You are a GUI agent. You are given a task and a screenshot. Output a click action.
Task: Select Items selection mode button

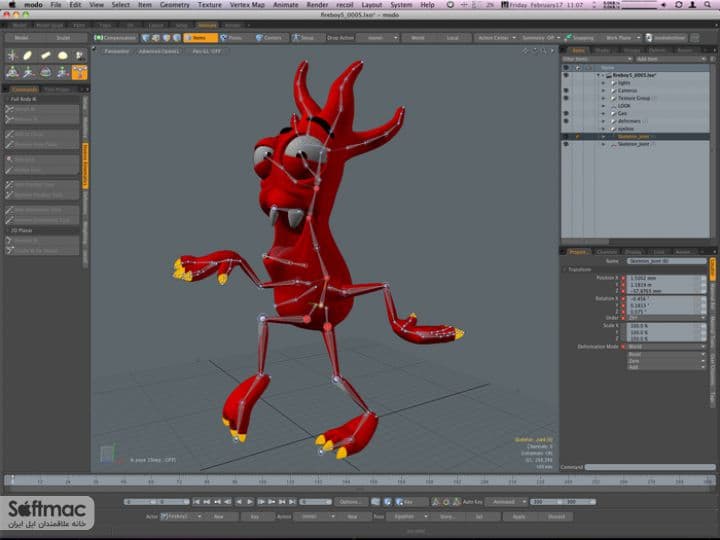coord(200,38)
